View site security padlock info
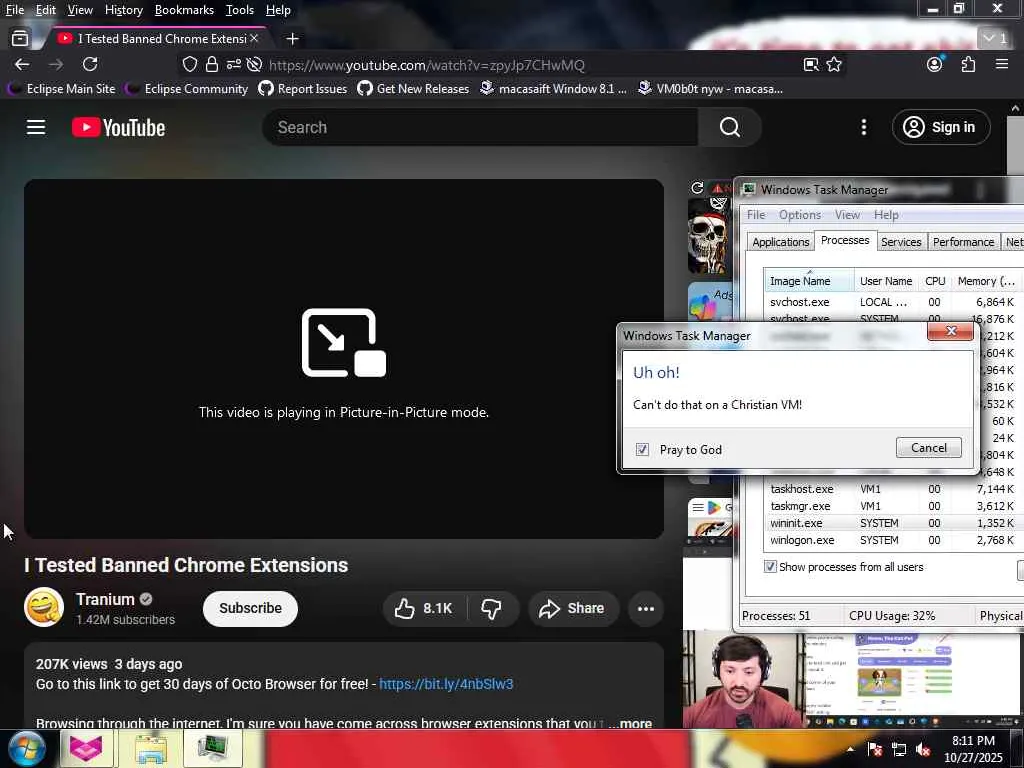 (x=212, y=64)
